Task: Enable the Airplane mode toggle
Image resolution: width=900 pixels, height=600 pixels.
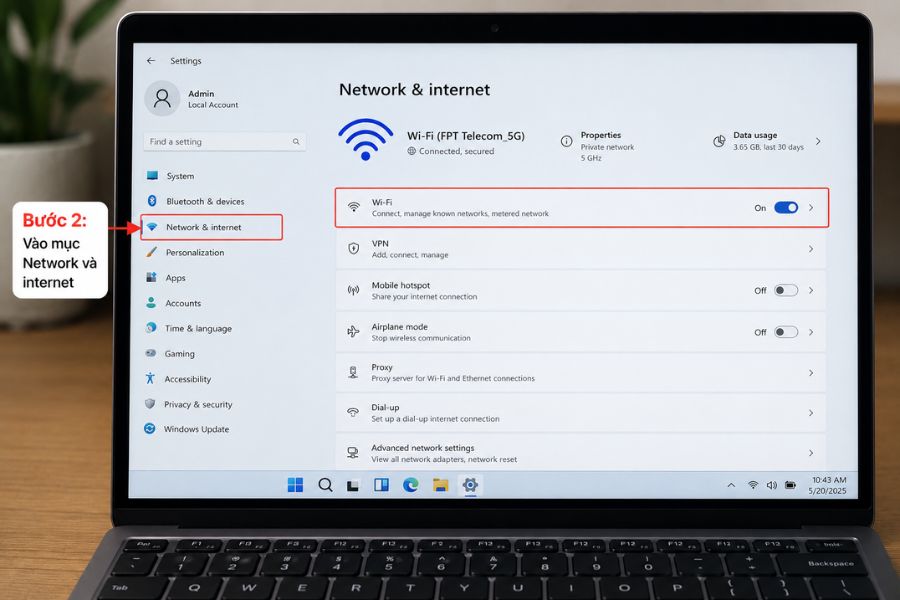Action: [786, 331]
